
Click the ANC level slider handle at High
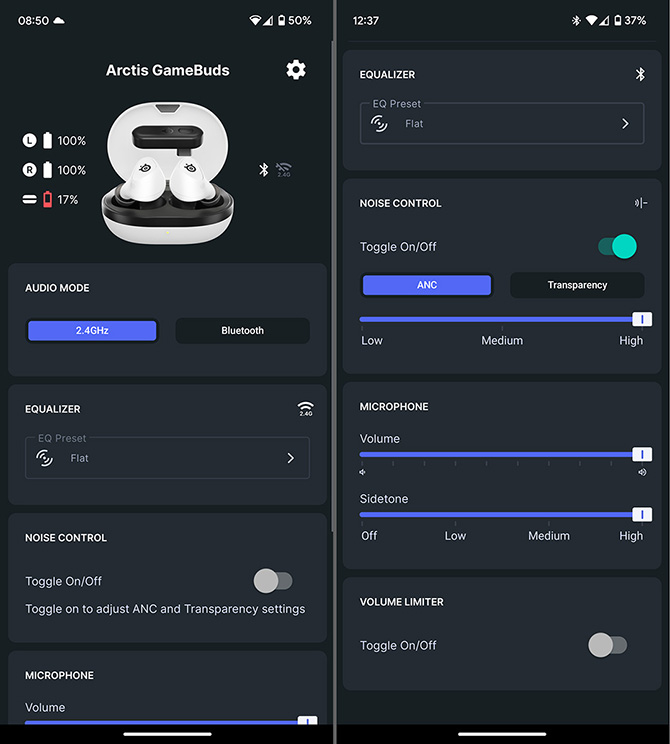[x=642, y=319]
